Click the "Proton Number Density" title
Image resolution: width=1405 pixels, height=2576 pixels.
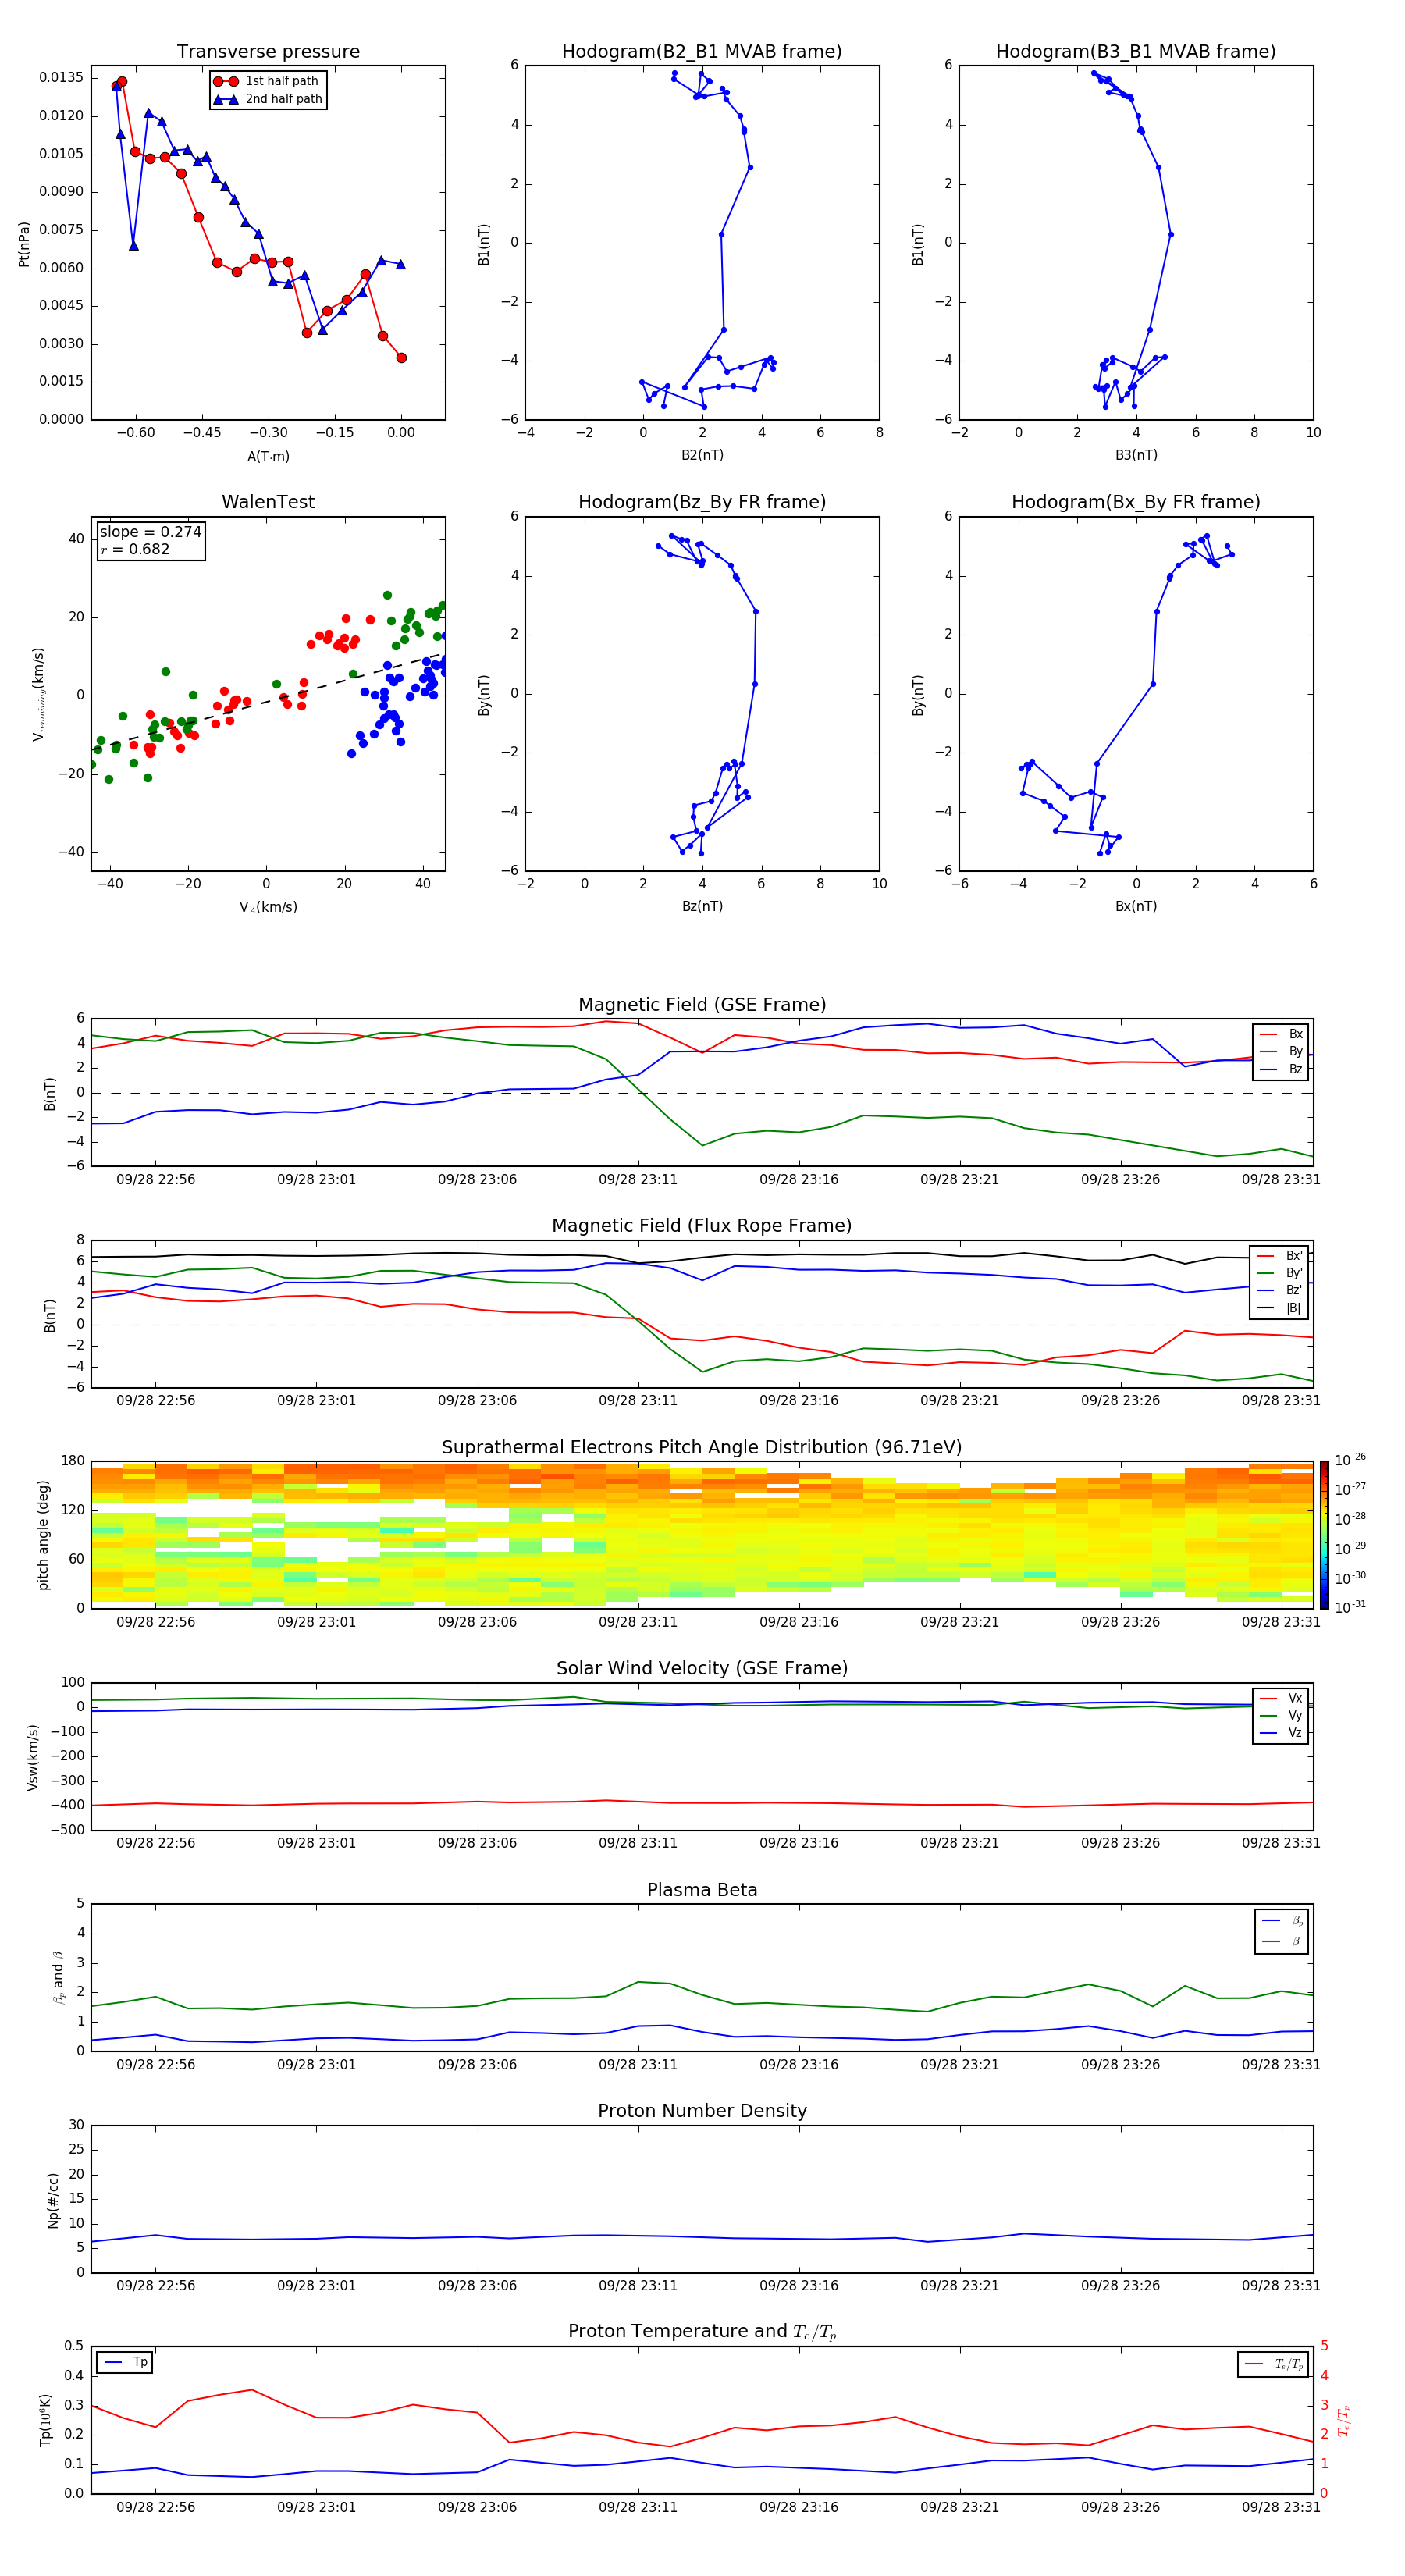coord(702,2111)
